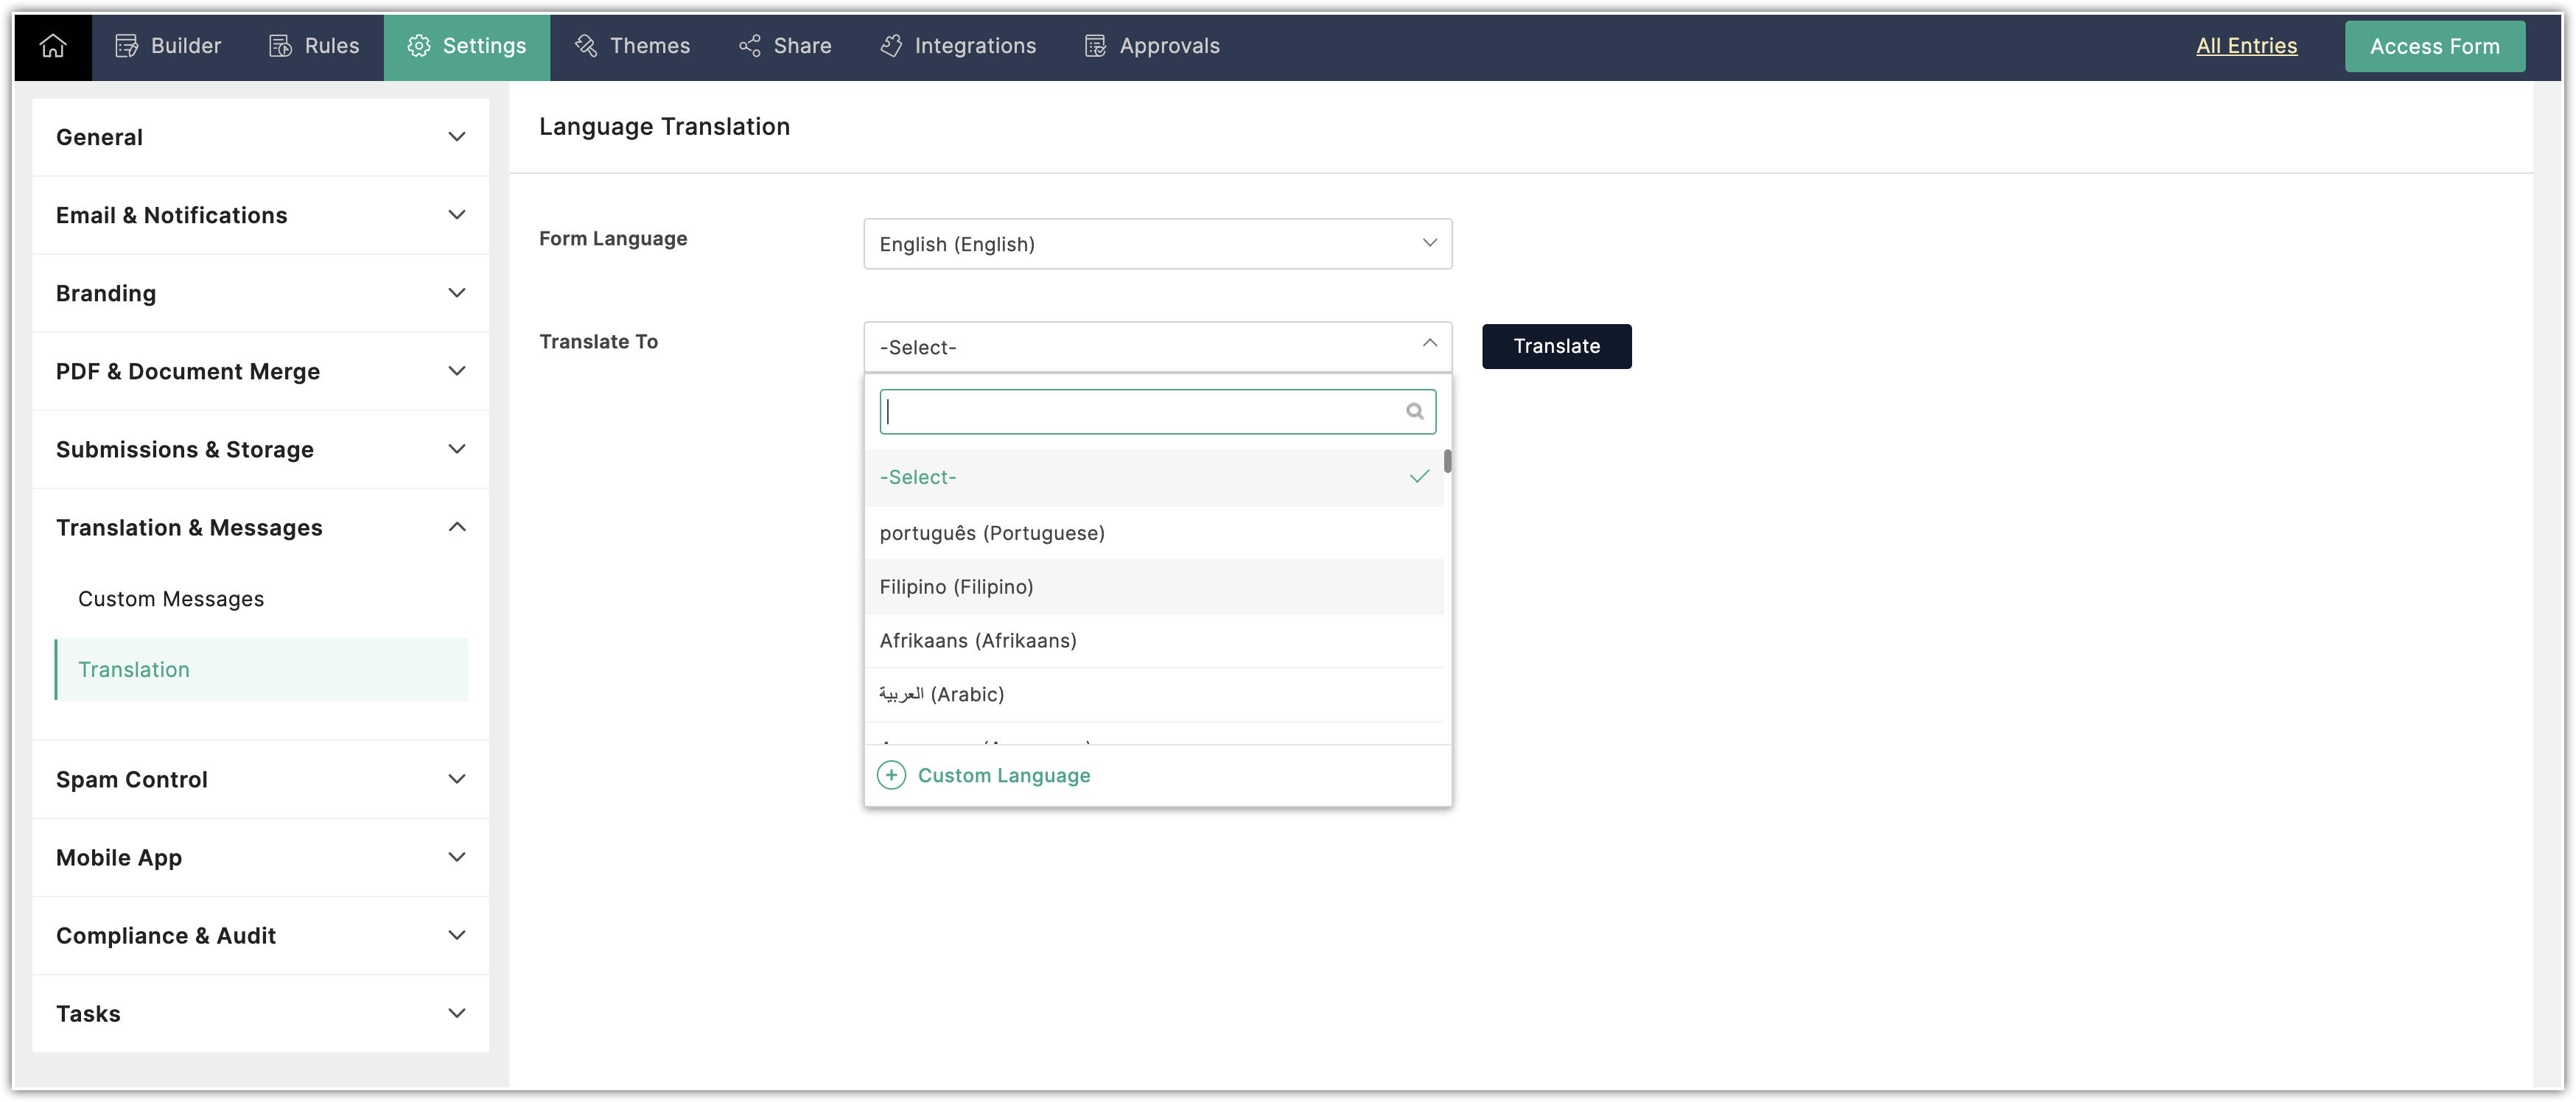Click the home icon in top bar

[52, 46]
